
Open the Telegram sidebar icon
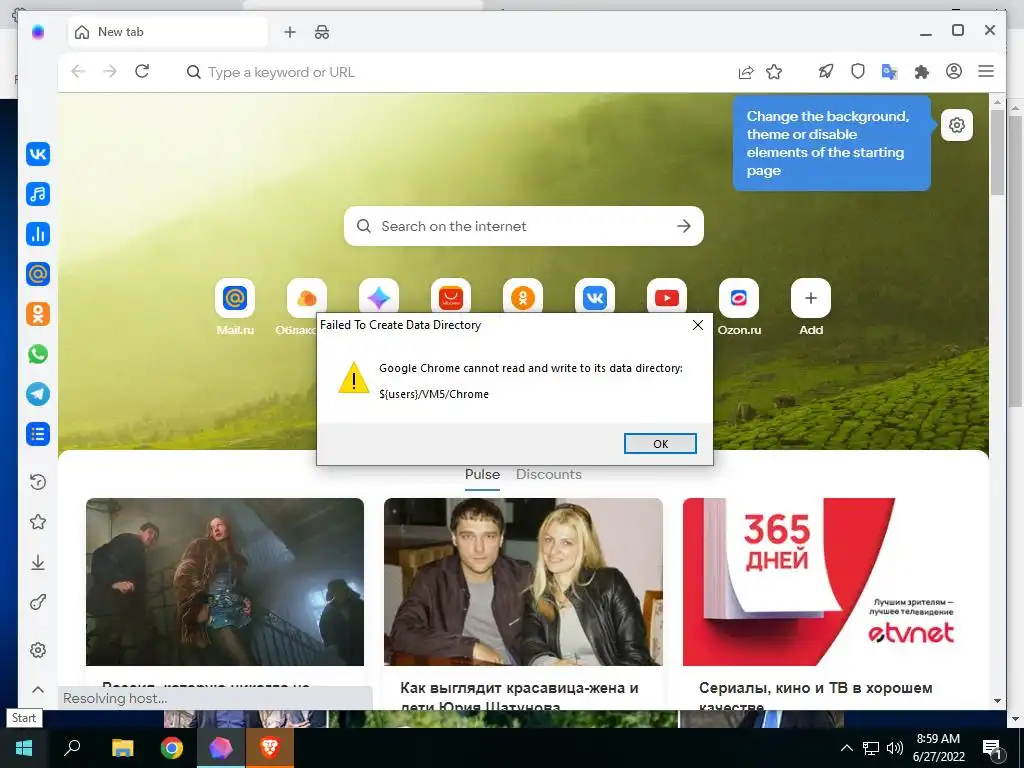pos(38,394)
